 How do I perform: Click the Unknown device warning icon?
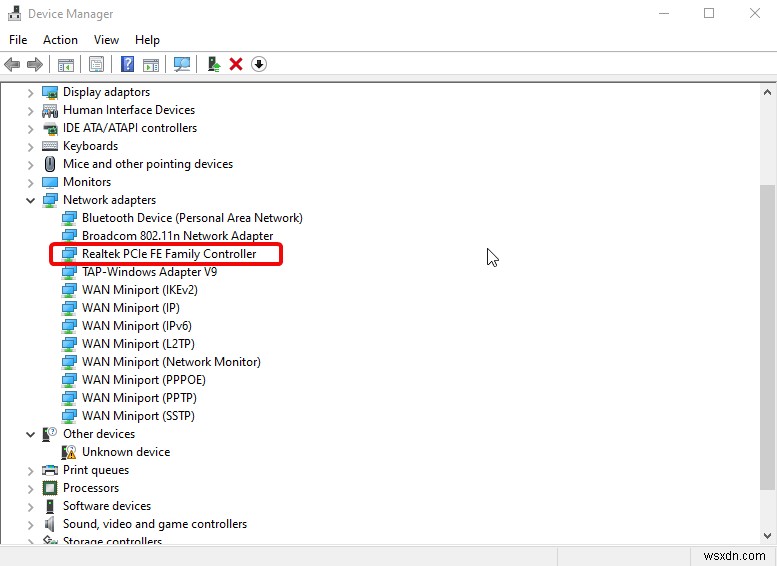pos(69,452)
